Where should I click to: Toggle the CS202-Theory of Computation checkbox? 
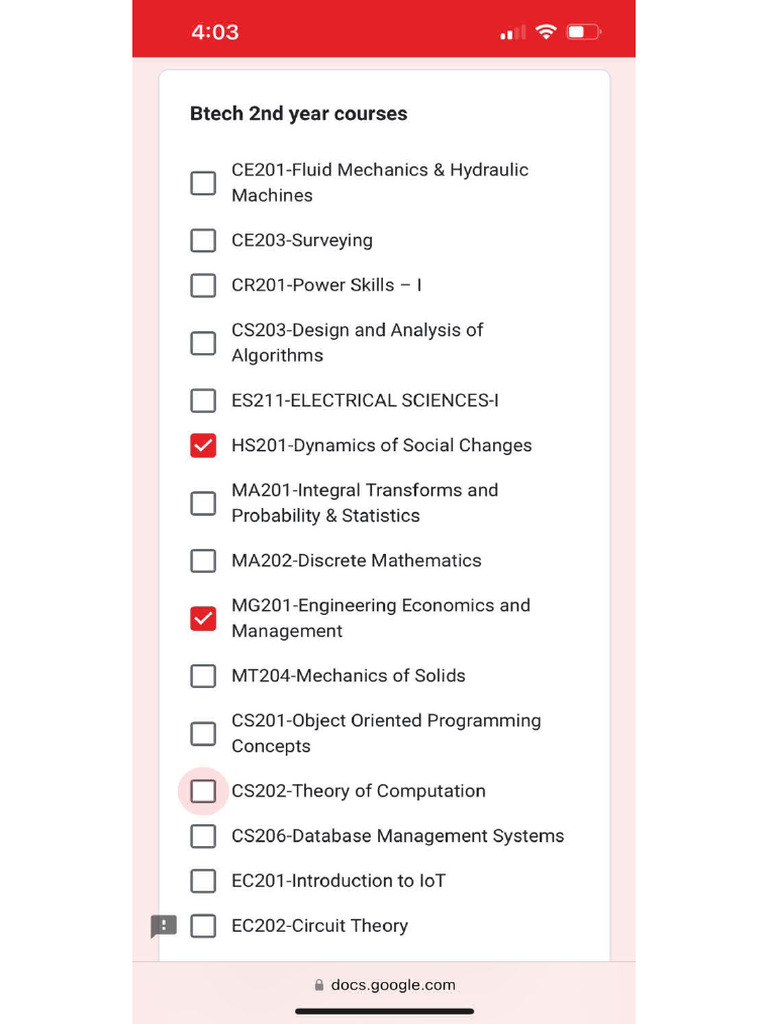203,791
